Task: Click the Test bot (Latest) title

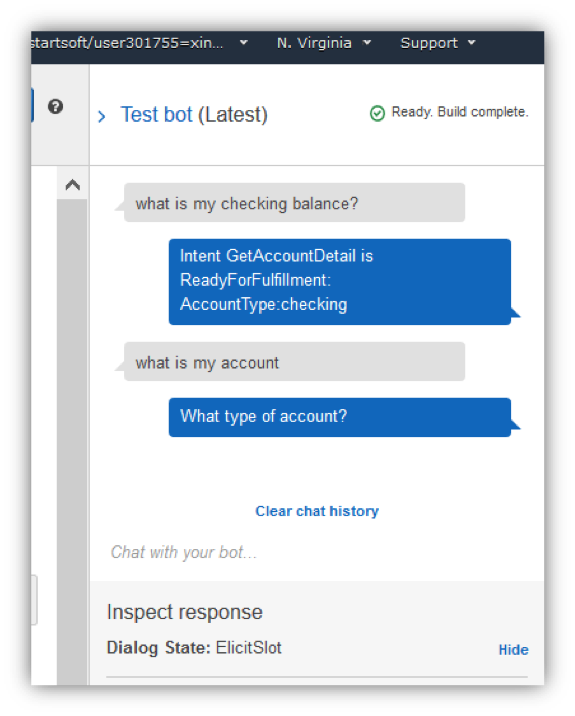Action: [x=194, y=115]
